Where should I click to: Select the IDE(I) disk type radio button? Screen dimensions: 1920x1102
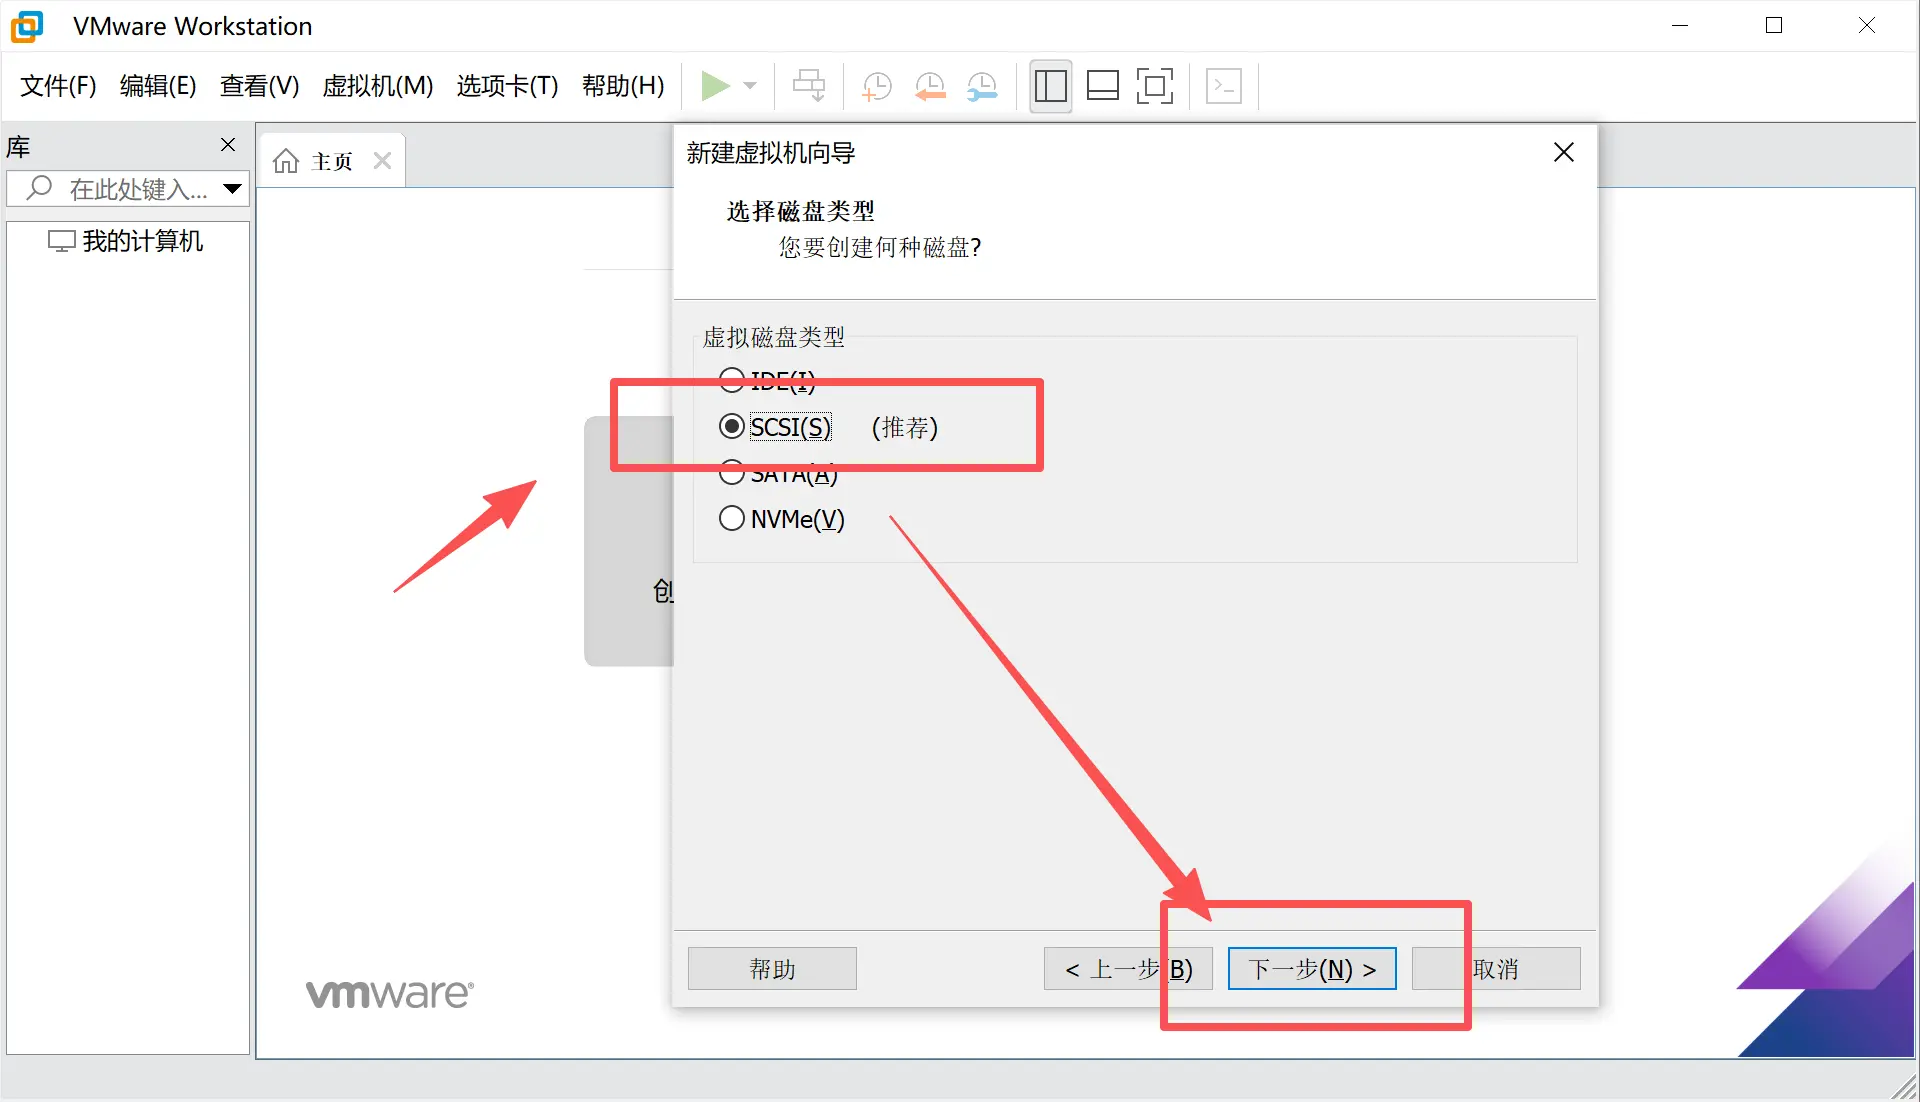click(732, 380)
